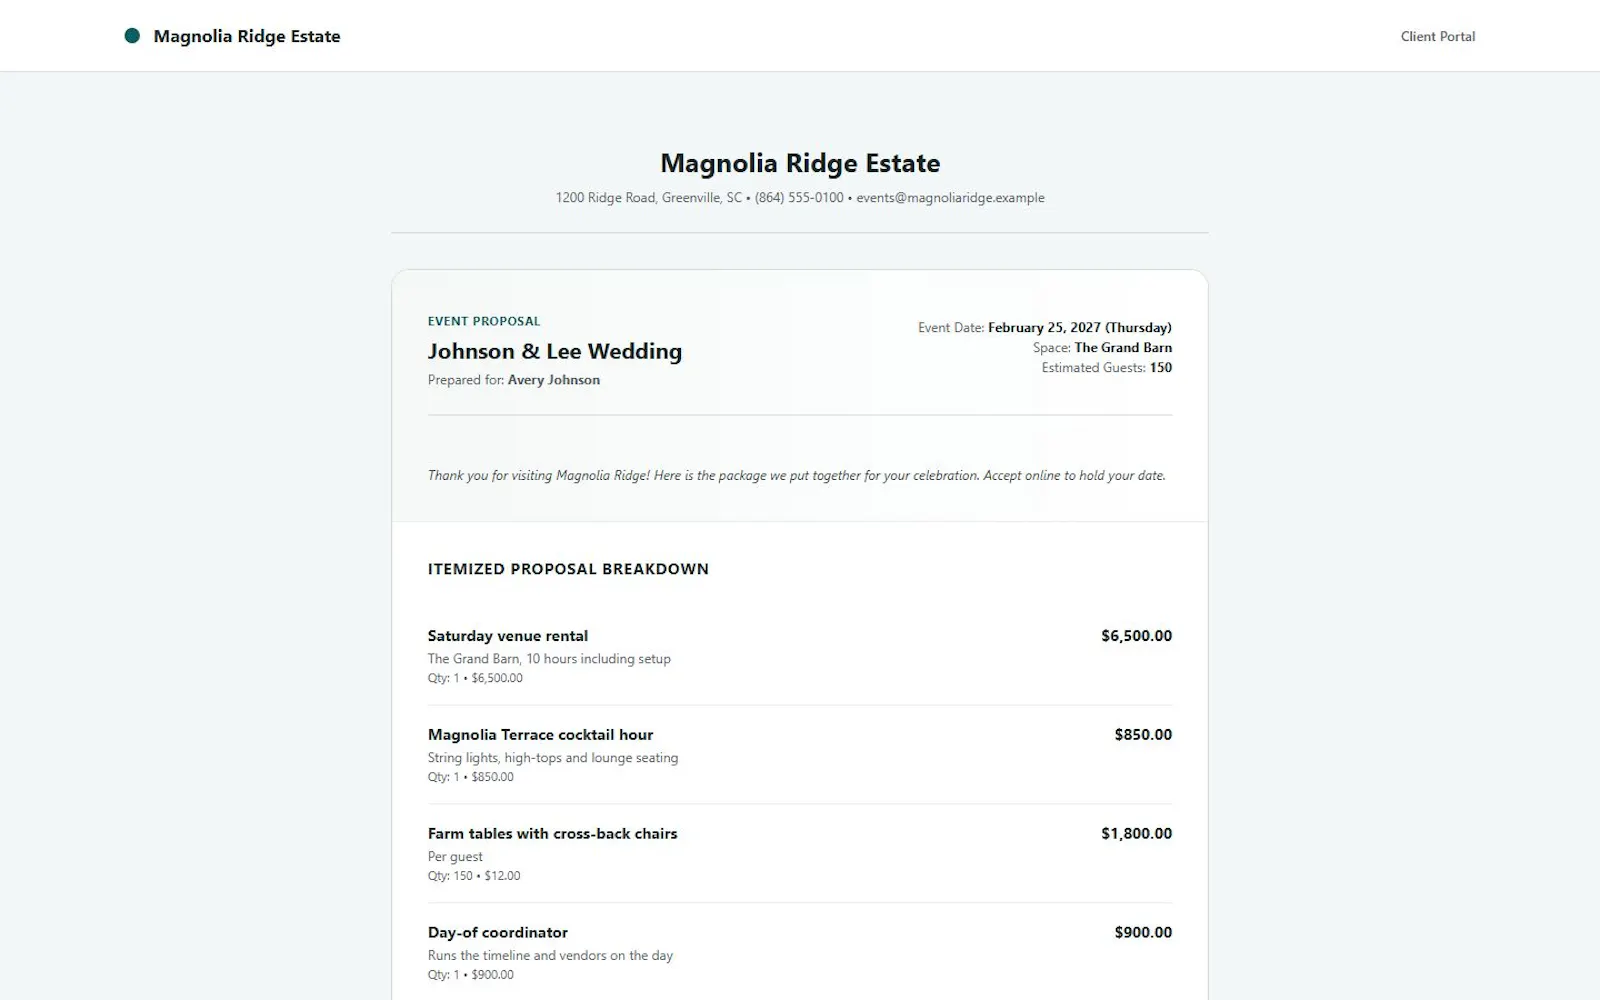Click the 'Qty: 1 • $850.00' line
This screenshot has width=1600, height=1000.
471,777
